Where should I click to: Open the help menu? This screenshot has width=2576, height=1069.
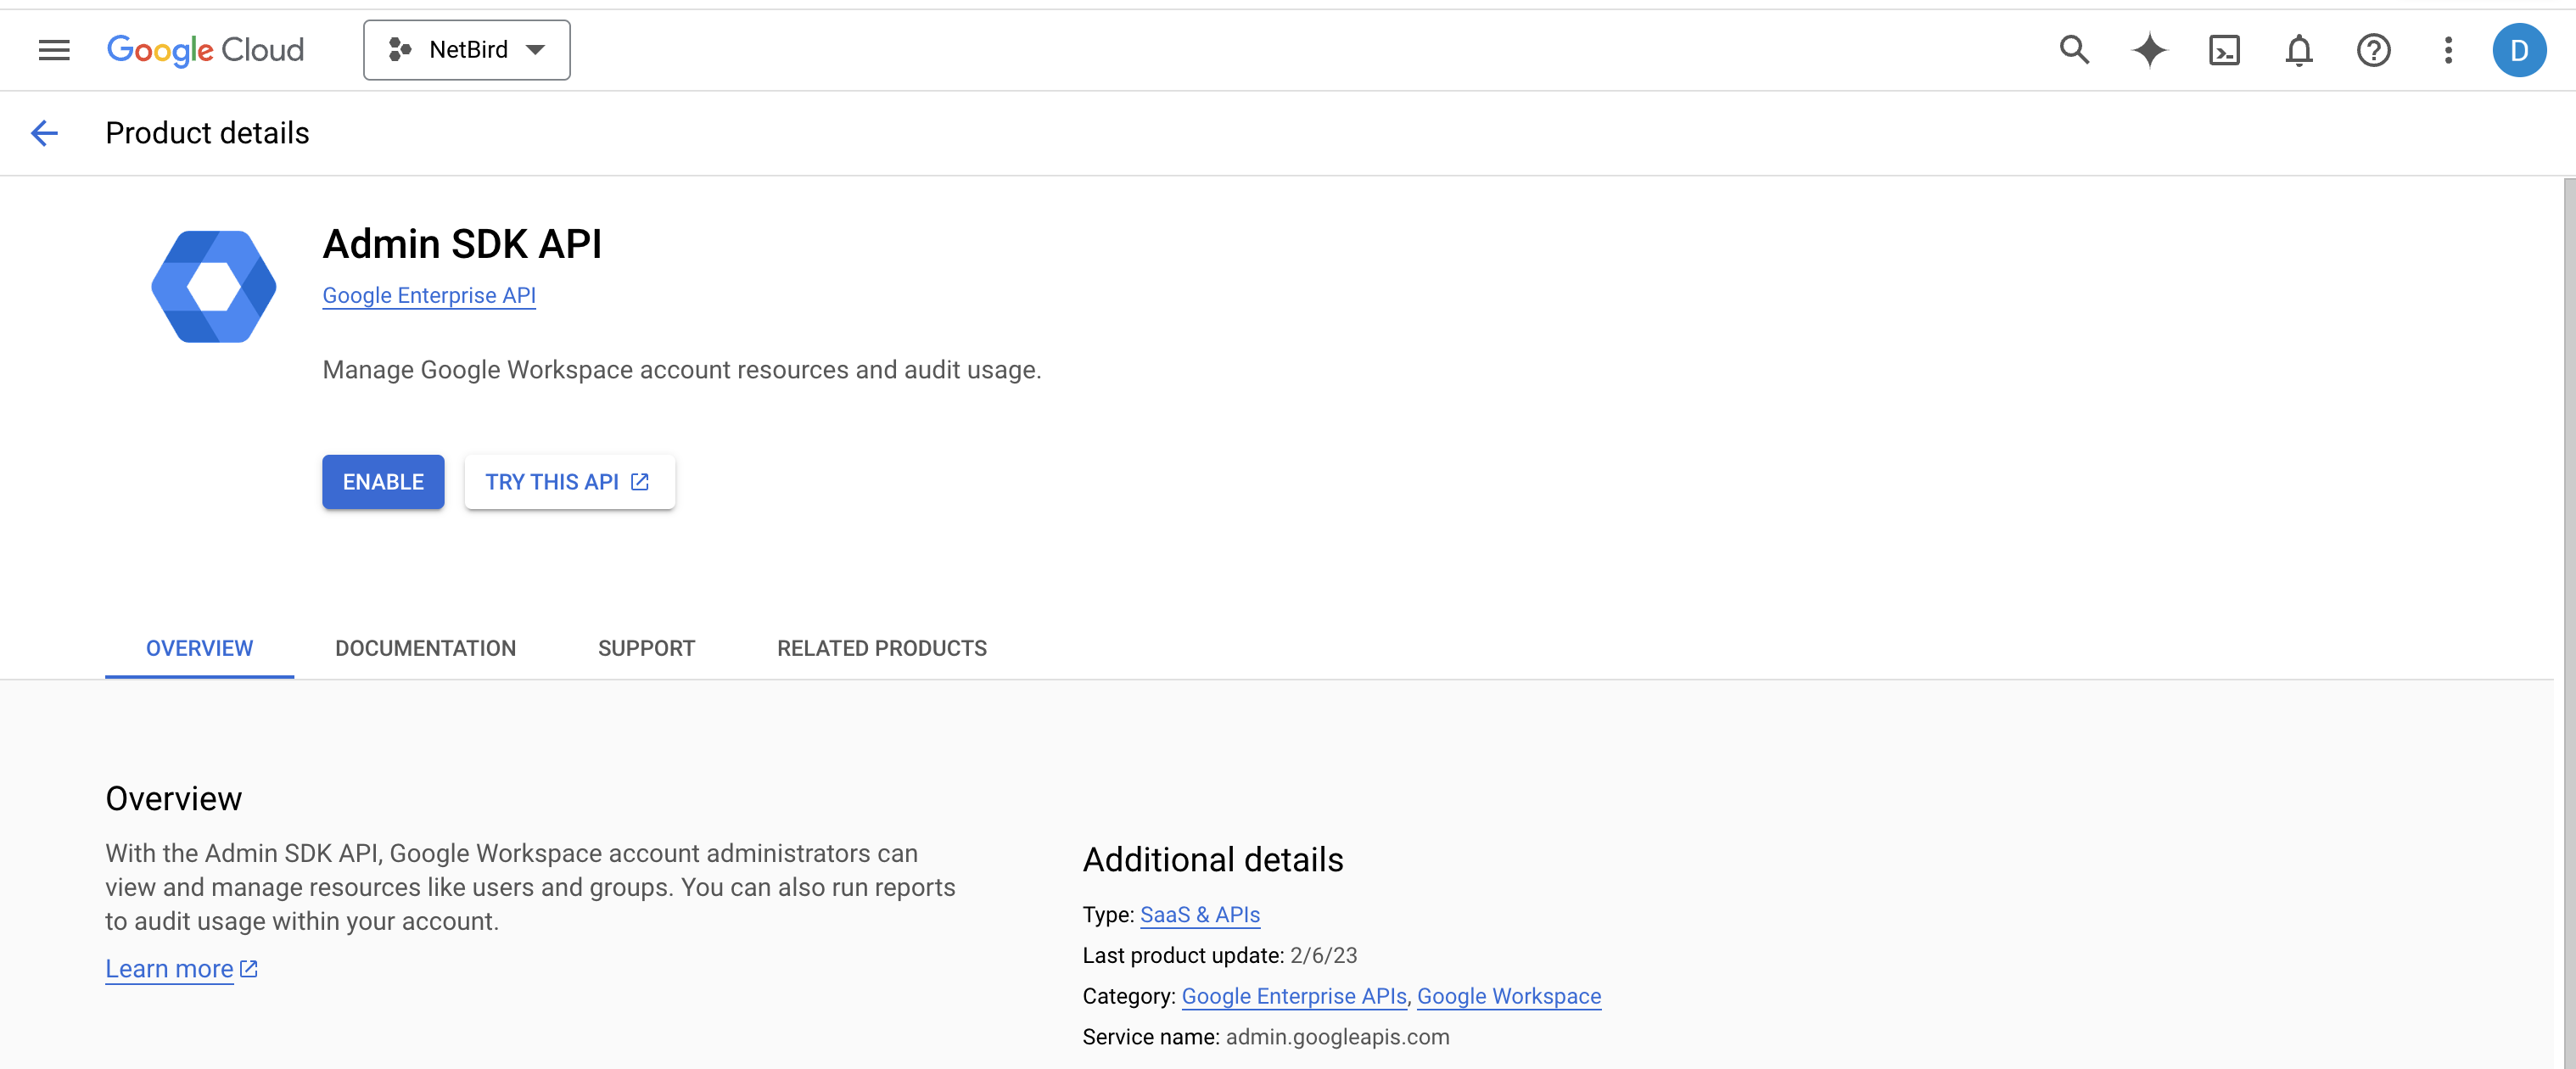2372,49
